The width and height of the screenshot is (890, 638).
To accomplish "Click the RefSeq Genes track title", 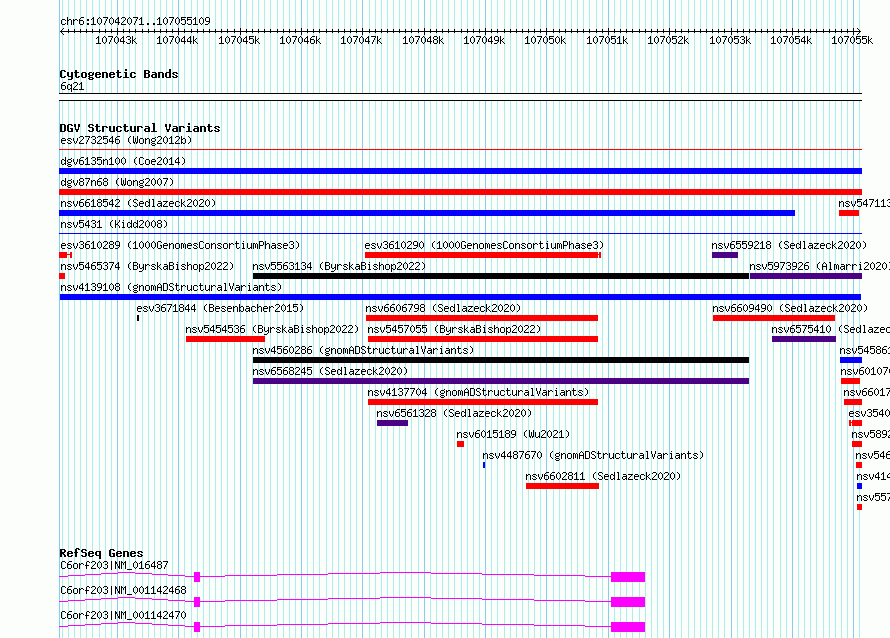I will click(102, 553).
